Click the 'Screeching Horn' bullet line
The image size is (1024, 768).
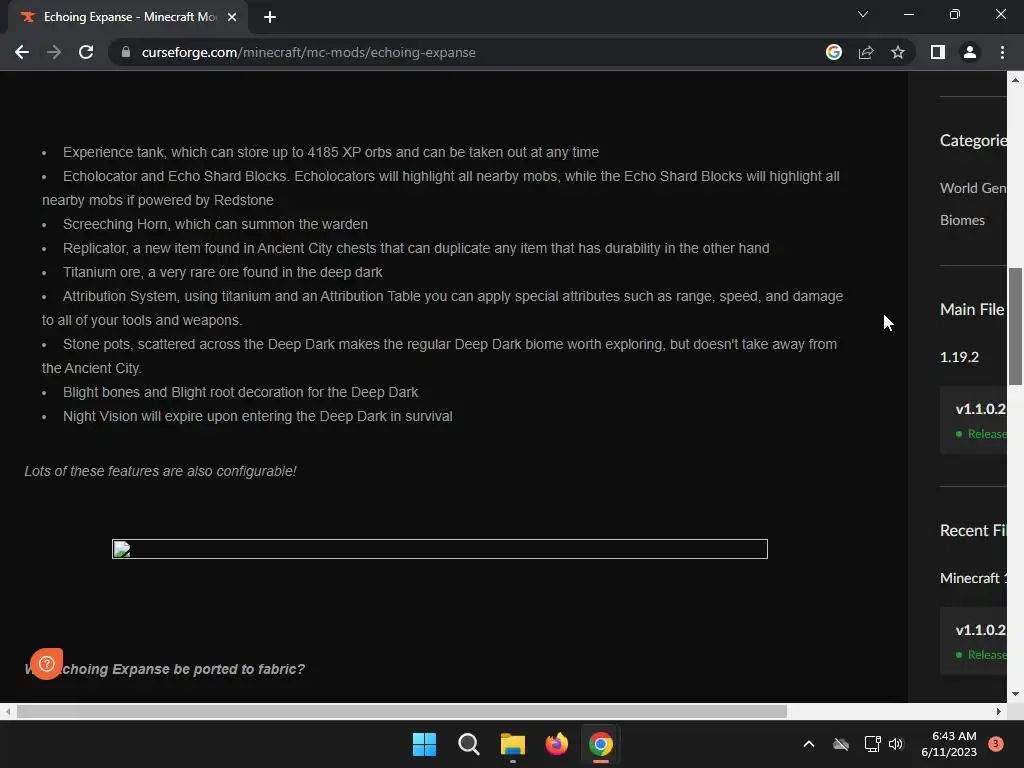216,224
